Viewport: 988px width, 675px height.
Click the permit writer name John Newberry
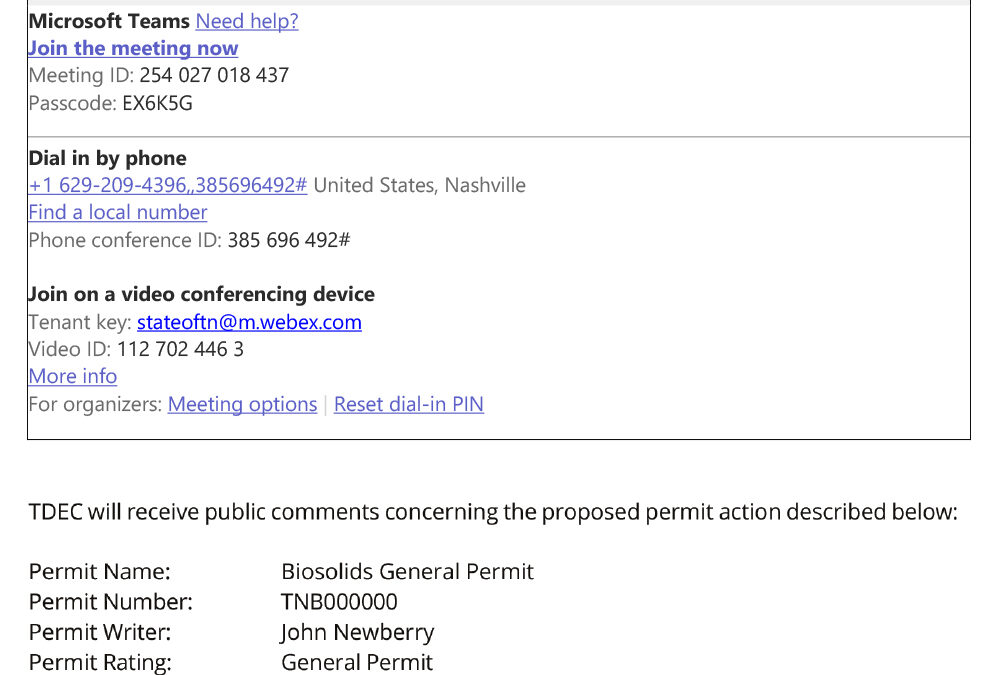[357, 632]
